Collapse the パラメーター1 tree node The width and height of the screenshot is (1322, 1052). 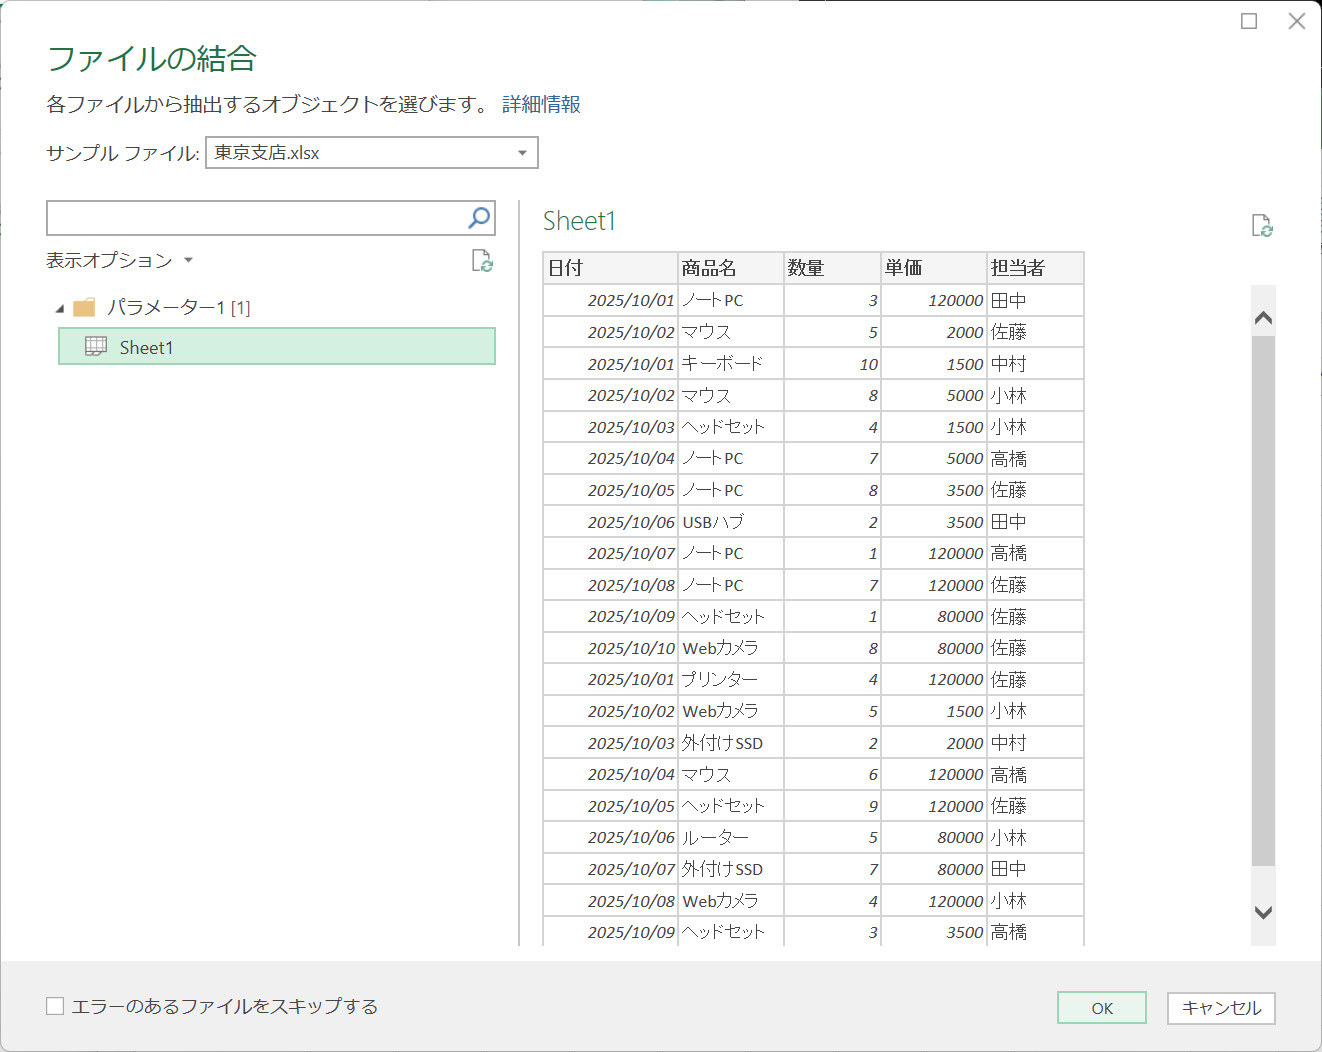pyautogui.click(x=59, y=308)
